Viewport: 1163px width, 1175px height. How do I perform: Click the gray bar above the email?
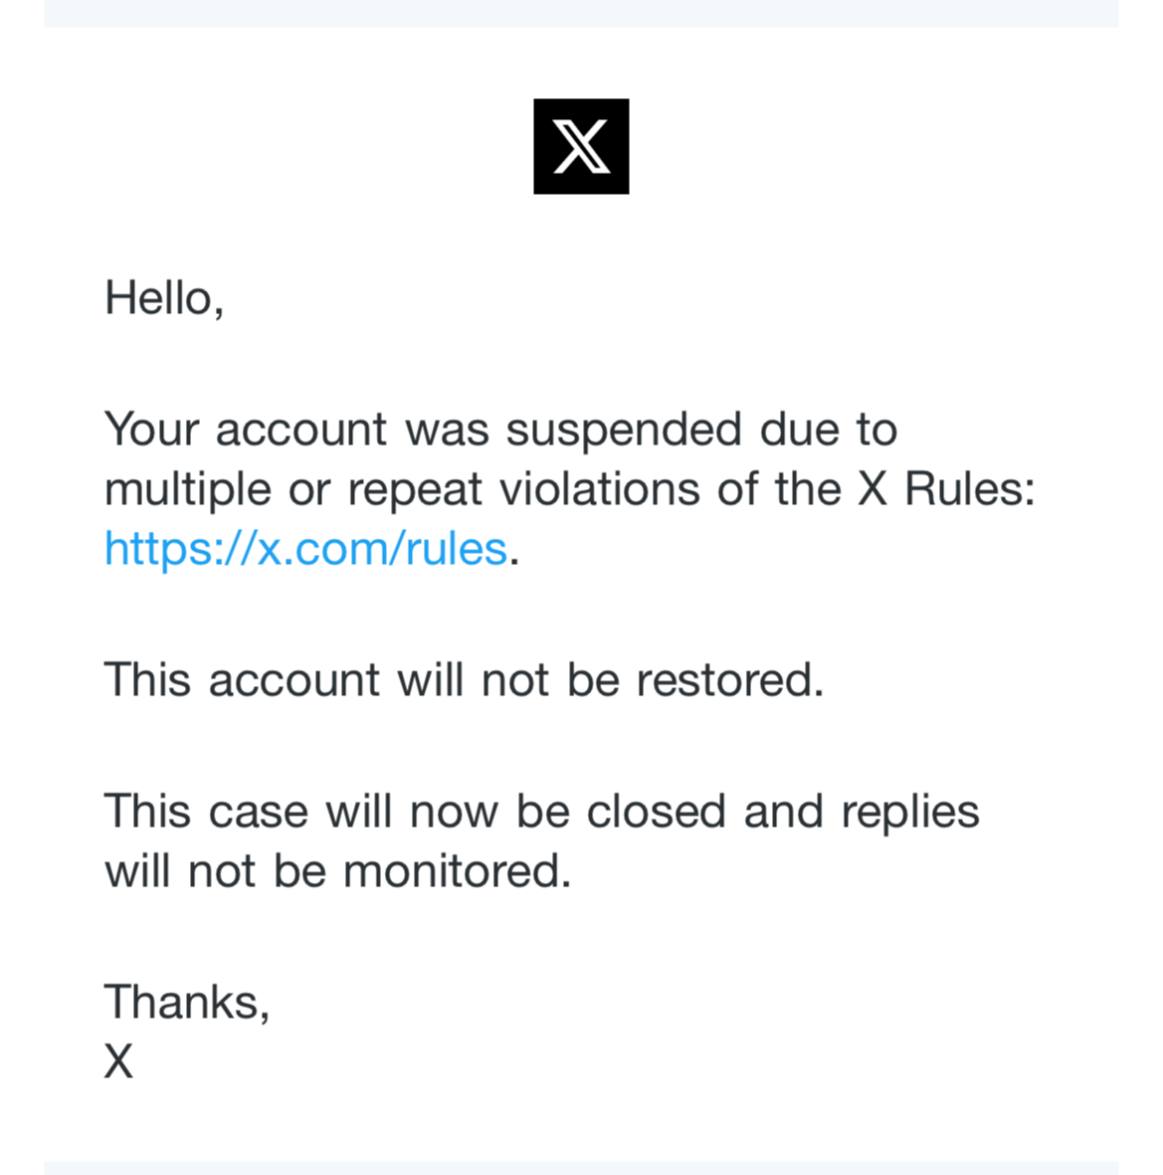tap(581, 13)
